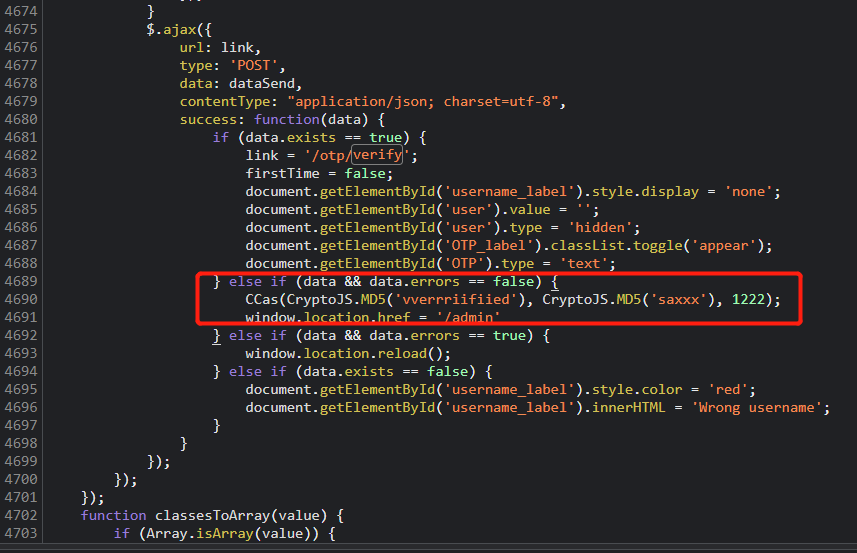Click 'firstTime = false;' statement
This screenshot has width=857, height=553.
319,174
